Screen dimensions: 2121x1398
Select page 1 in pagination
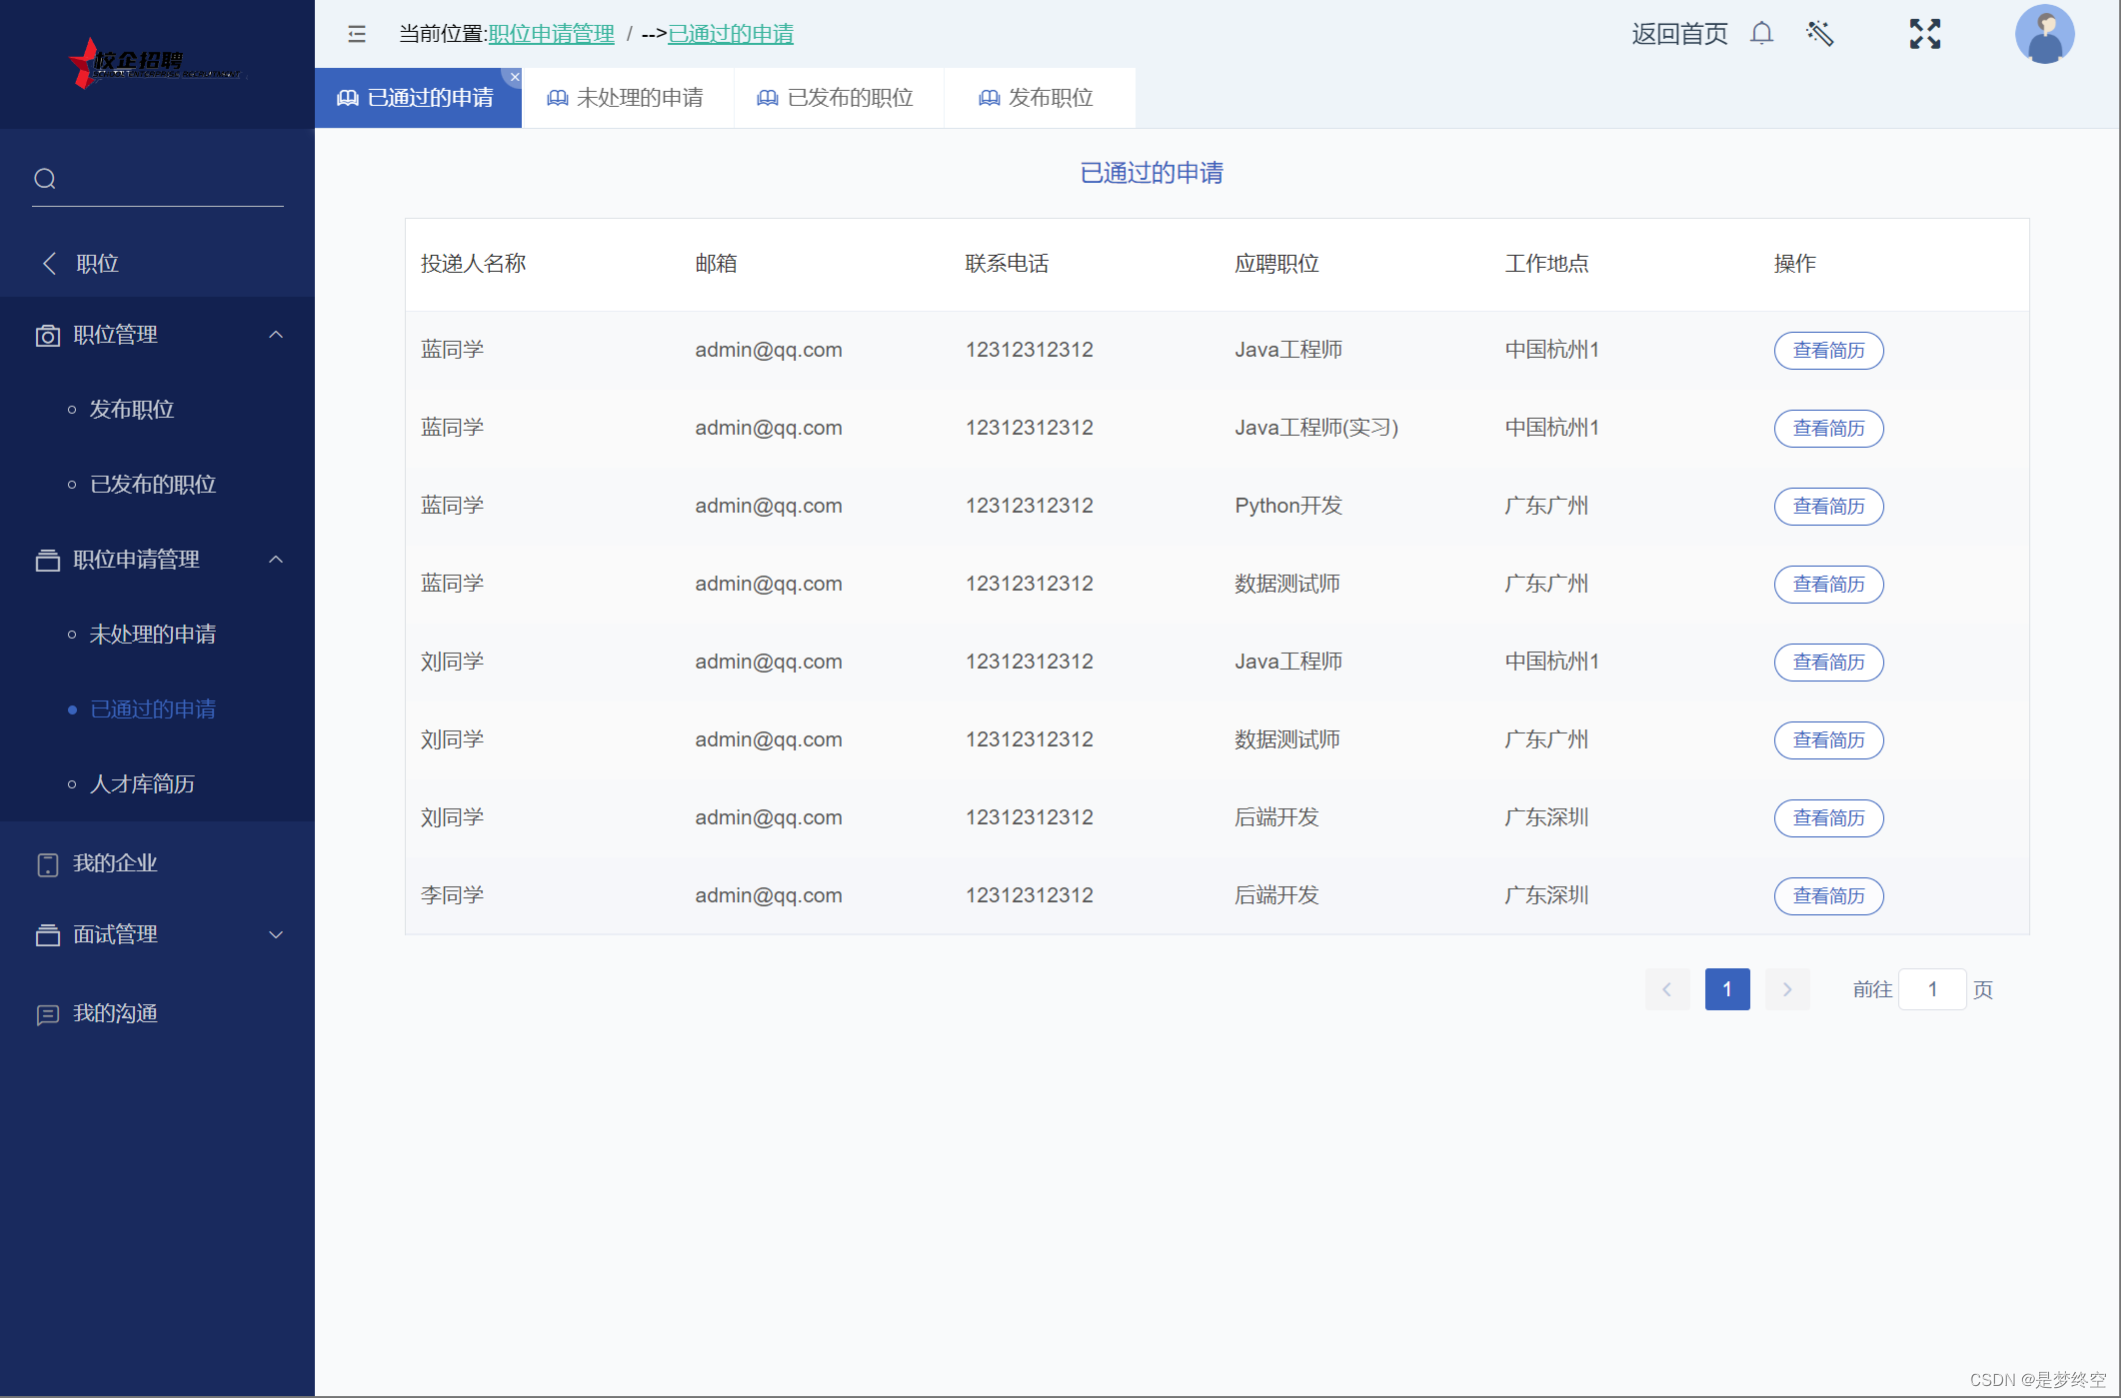point(1727,990)
